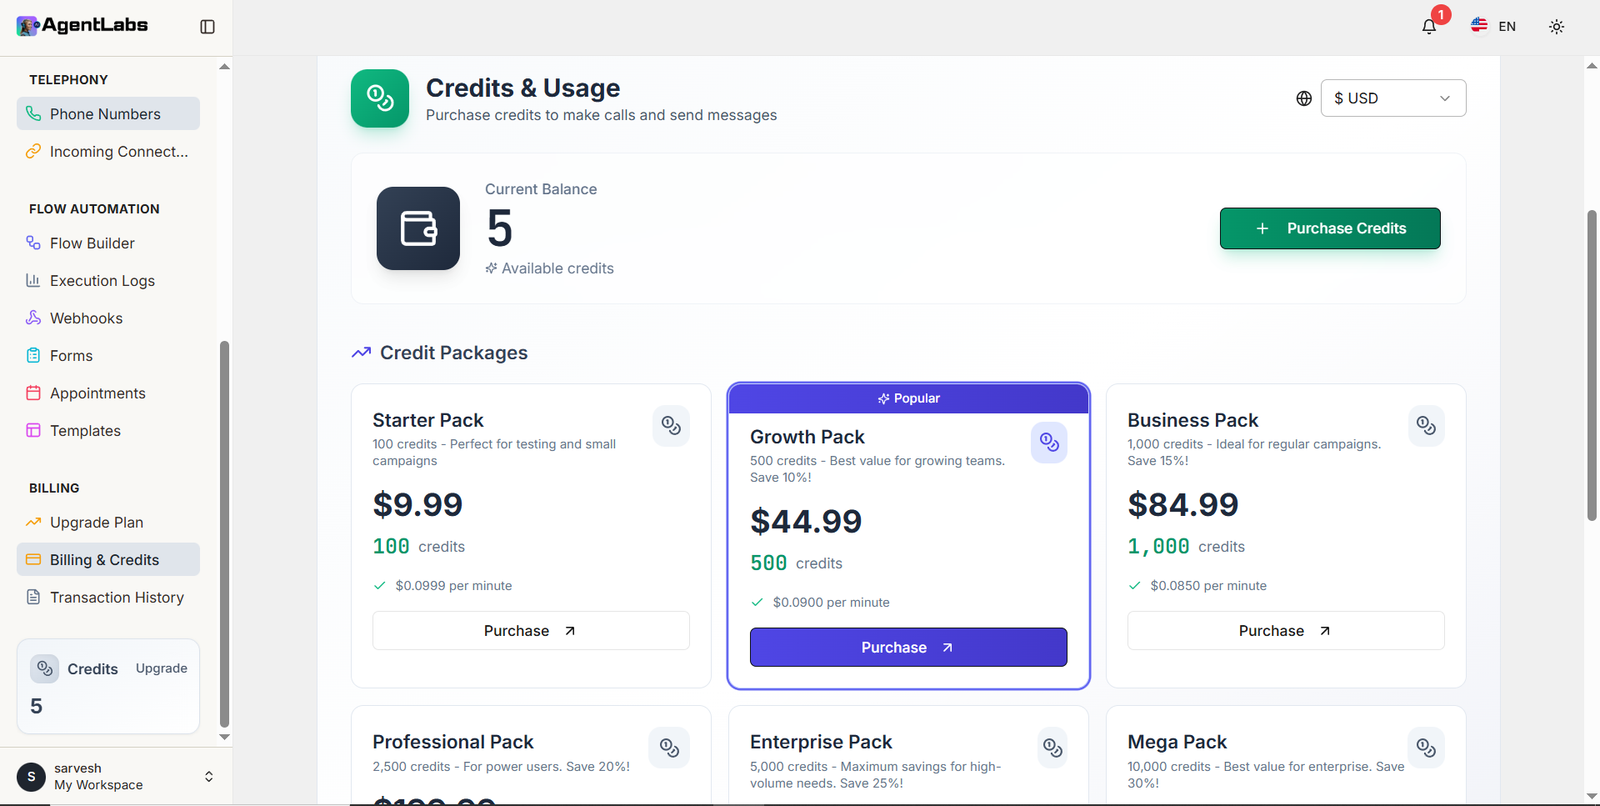
Task: Open Forms page
Action: [108, 356]
